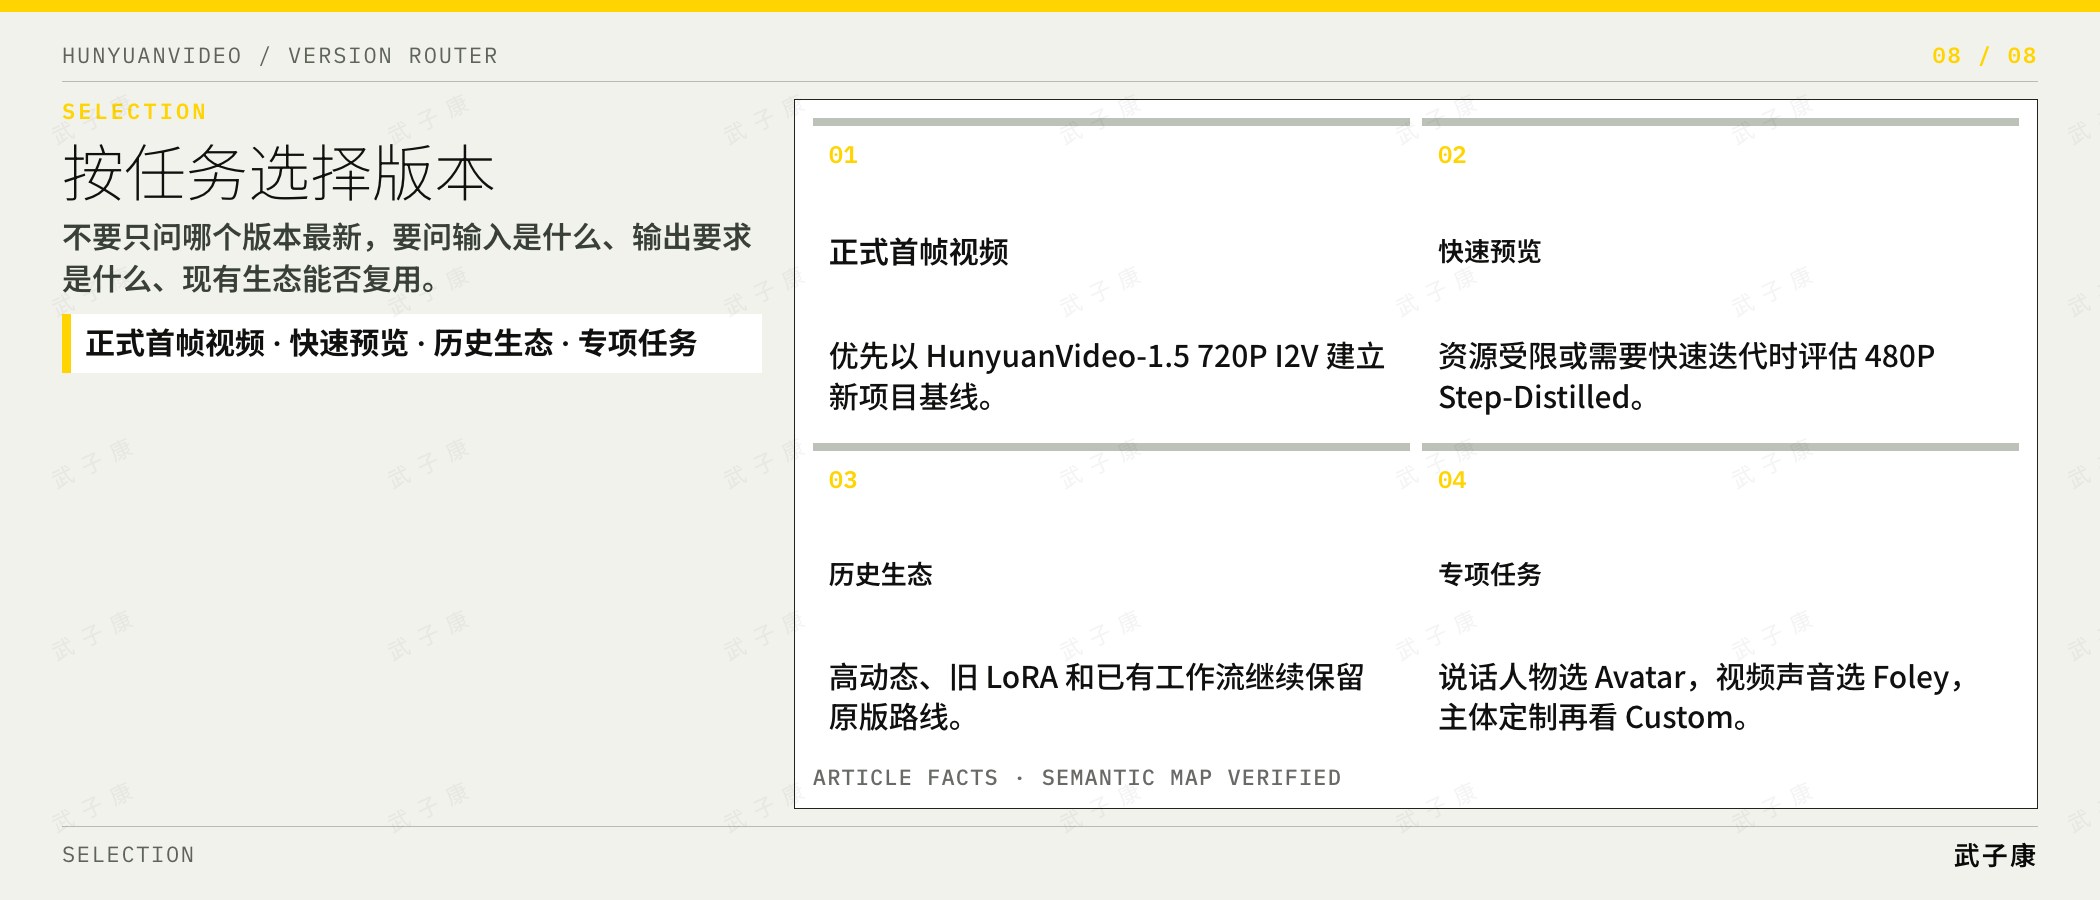Click the card heading '快速预览'

[1490, 252]
